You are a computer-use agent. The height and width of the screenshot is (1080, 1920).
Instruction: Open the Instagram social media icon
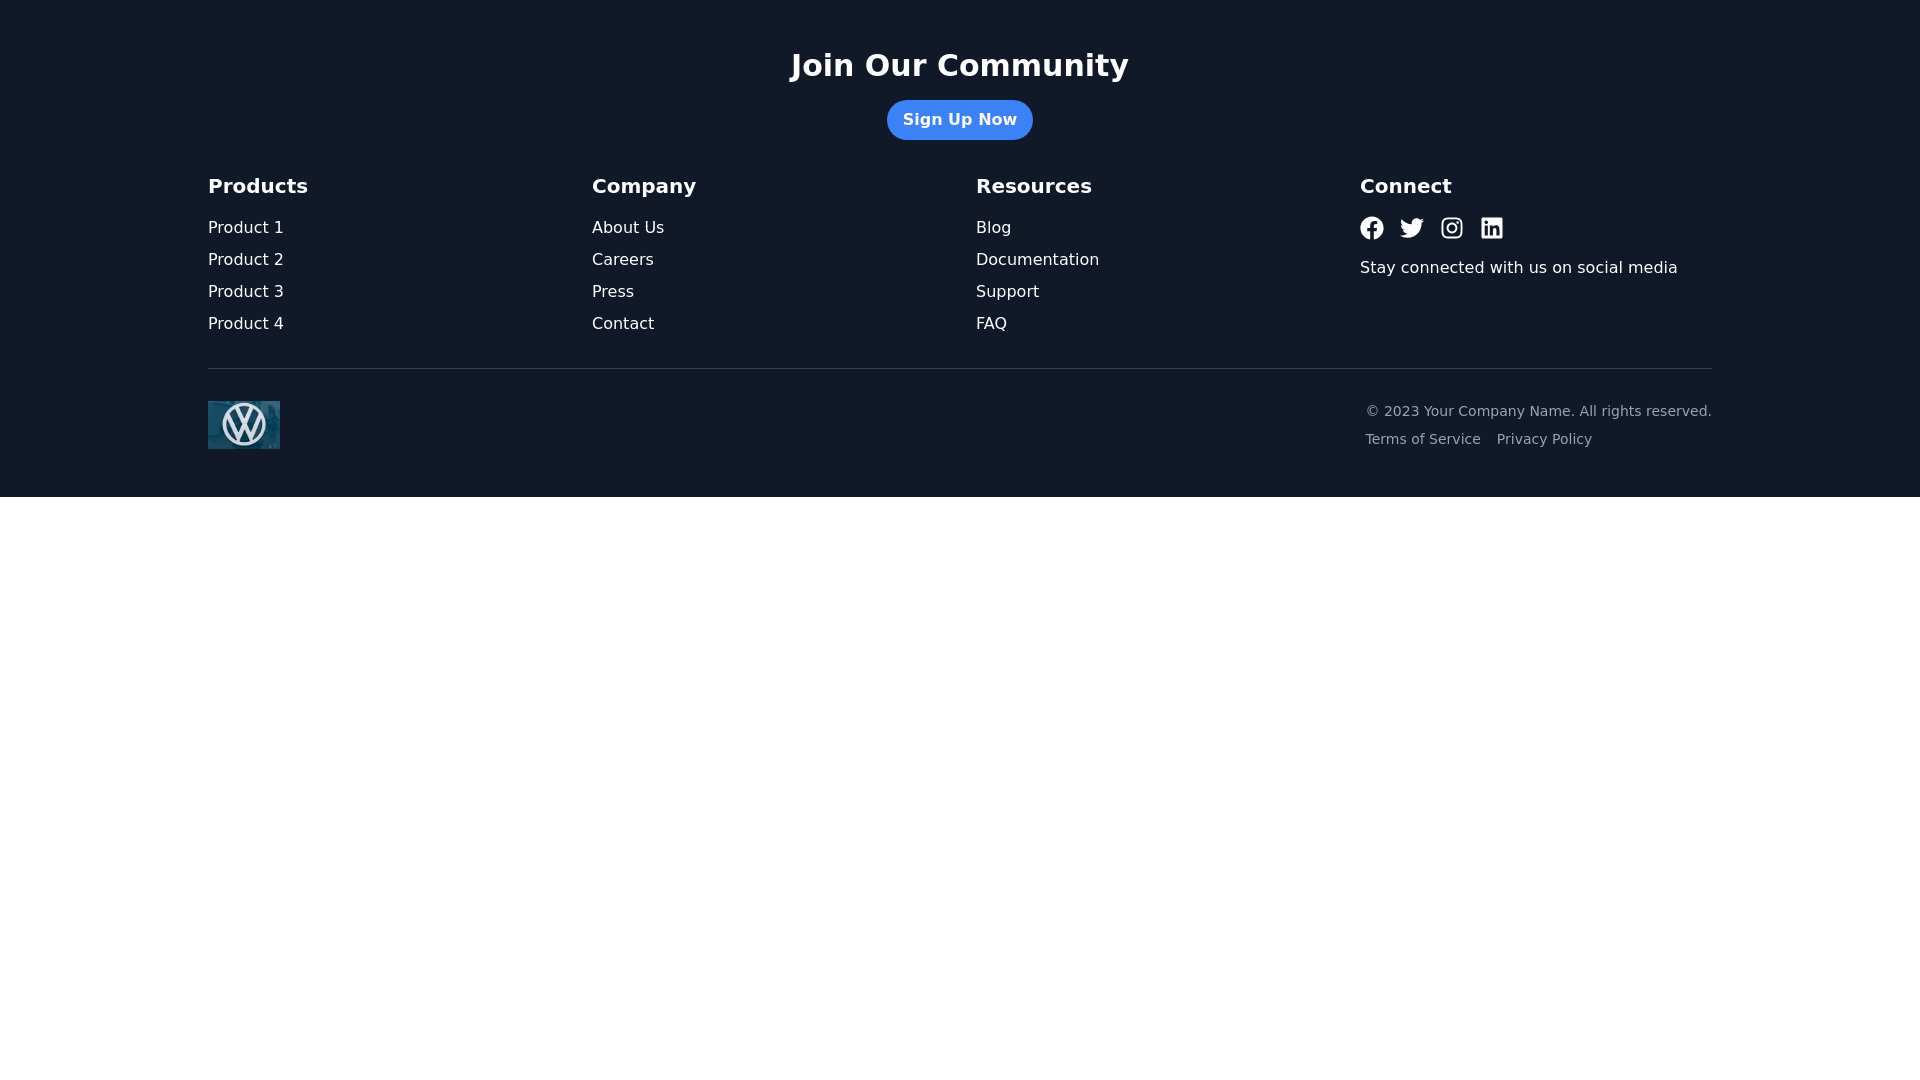click(x=1451, y=228)
